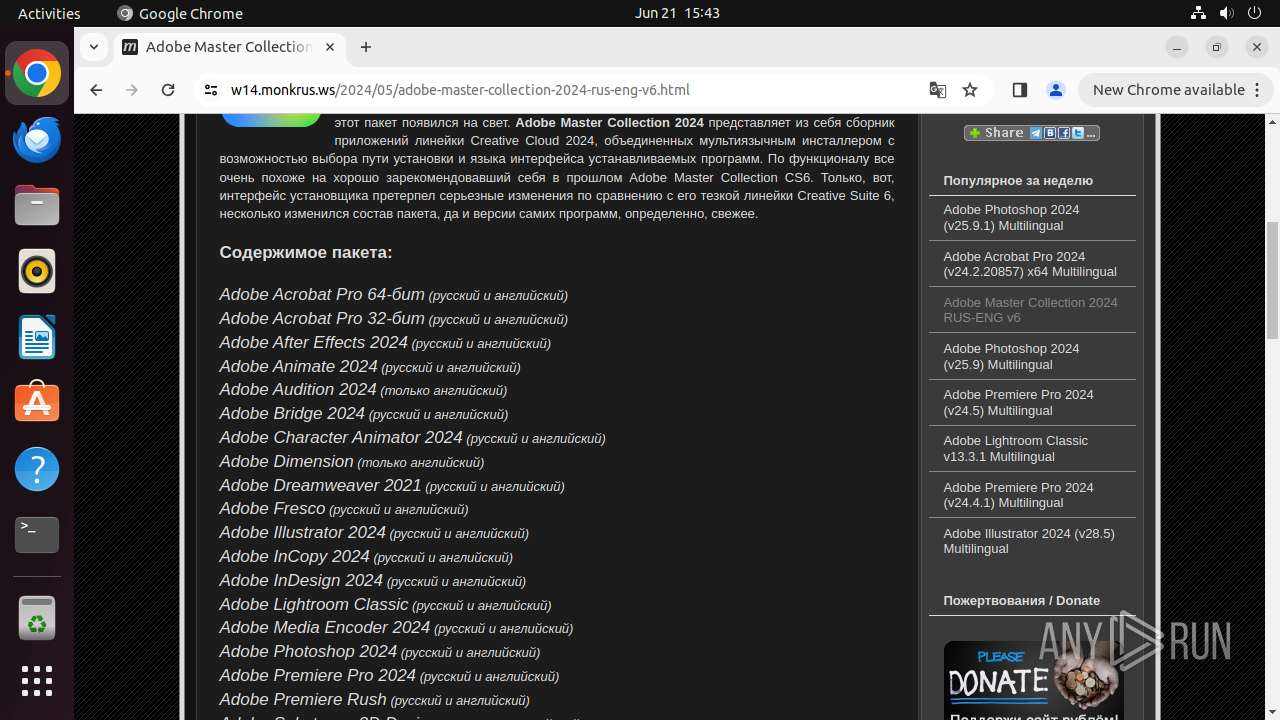Restore the Chrome window size
Viewport: 1280px width, 720px height.
1217,47
